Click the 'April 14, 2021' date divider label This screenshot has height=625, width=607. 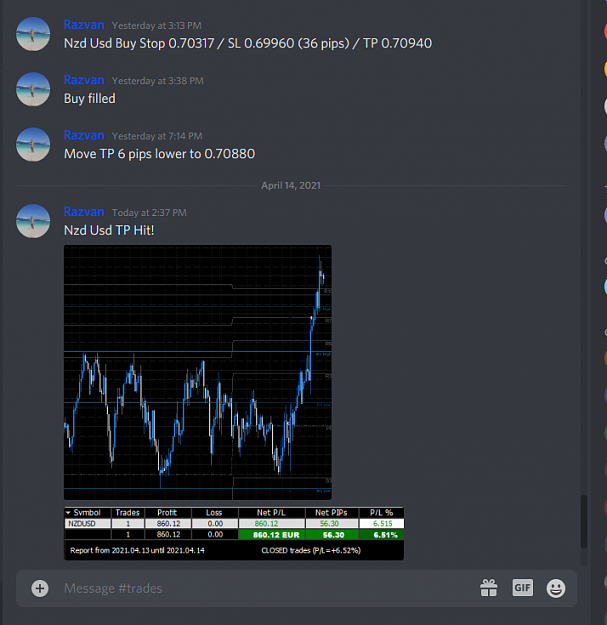pos(291,185)
